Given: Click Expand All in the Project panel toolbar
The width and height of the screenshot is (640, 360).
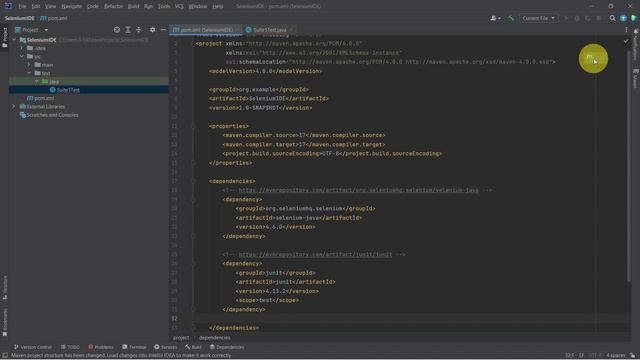Looking at the screenshot, I should point(128,30).
